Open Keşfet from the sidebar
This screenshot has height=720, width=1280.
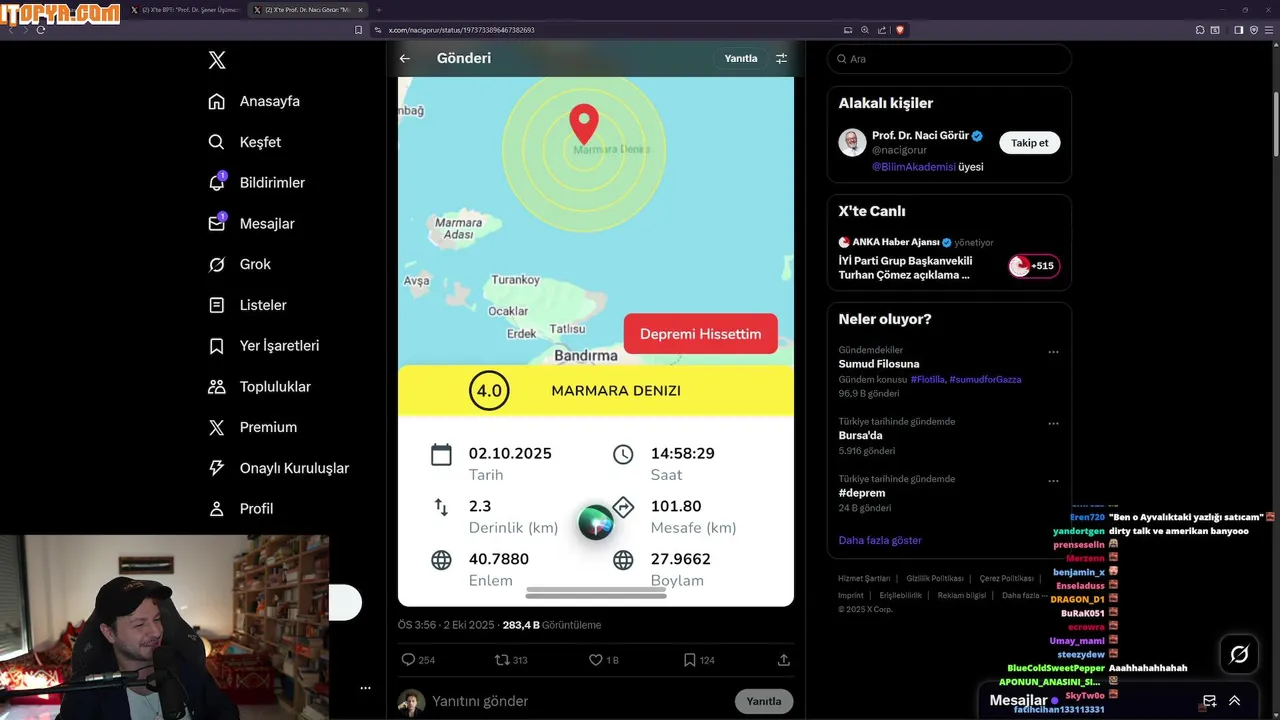coord(245,142)
